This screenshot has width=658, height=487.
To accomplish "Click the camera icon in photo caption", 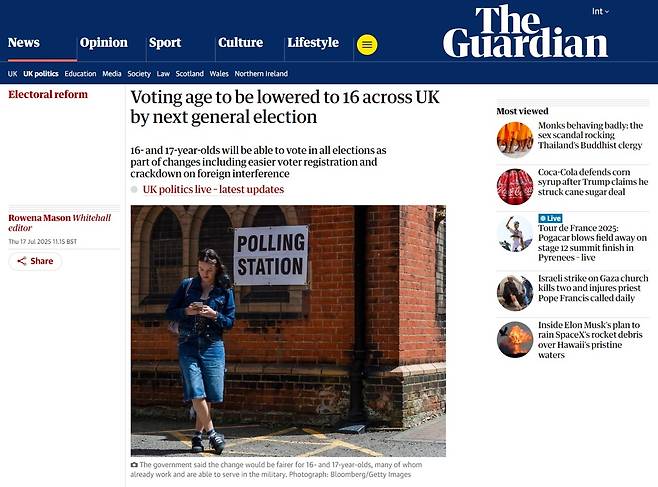I will tap(135, 465).
